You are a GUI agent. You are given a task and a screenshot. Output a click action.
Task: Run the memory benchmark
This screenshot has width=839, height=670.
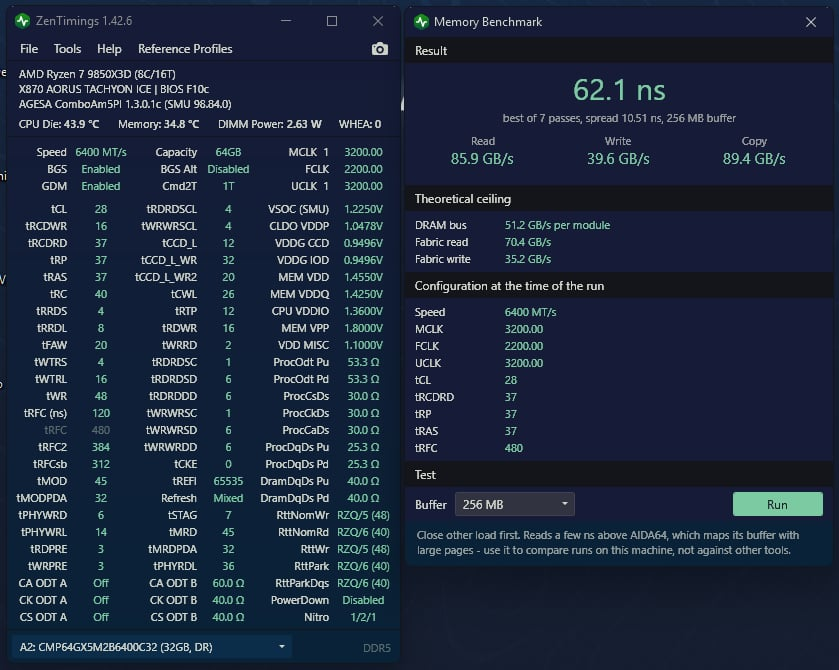pyautogui.click(x=777, y=504)
